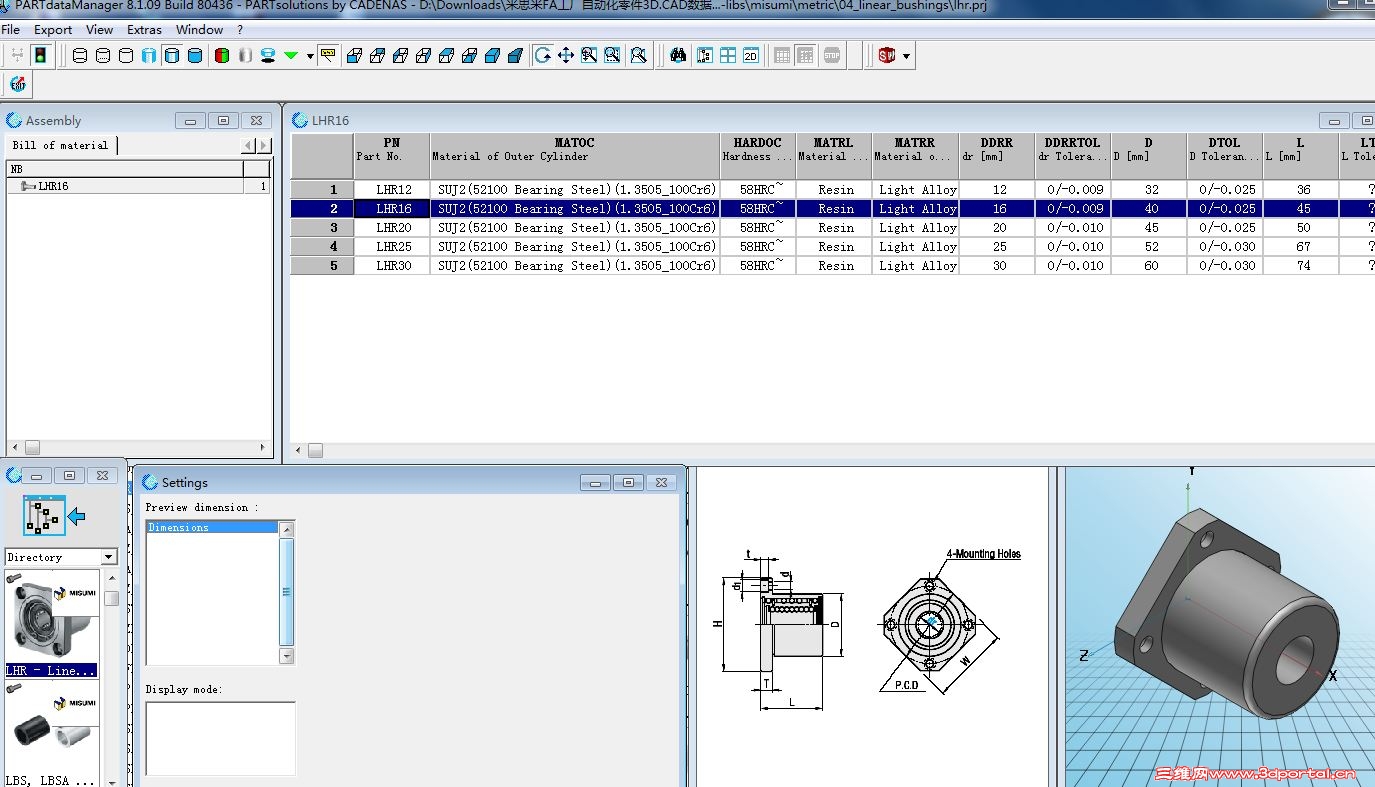
Task: Click the red SW SolidWorks export icon
Action: pos(887,56)
